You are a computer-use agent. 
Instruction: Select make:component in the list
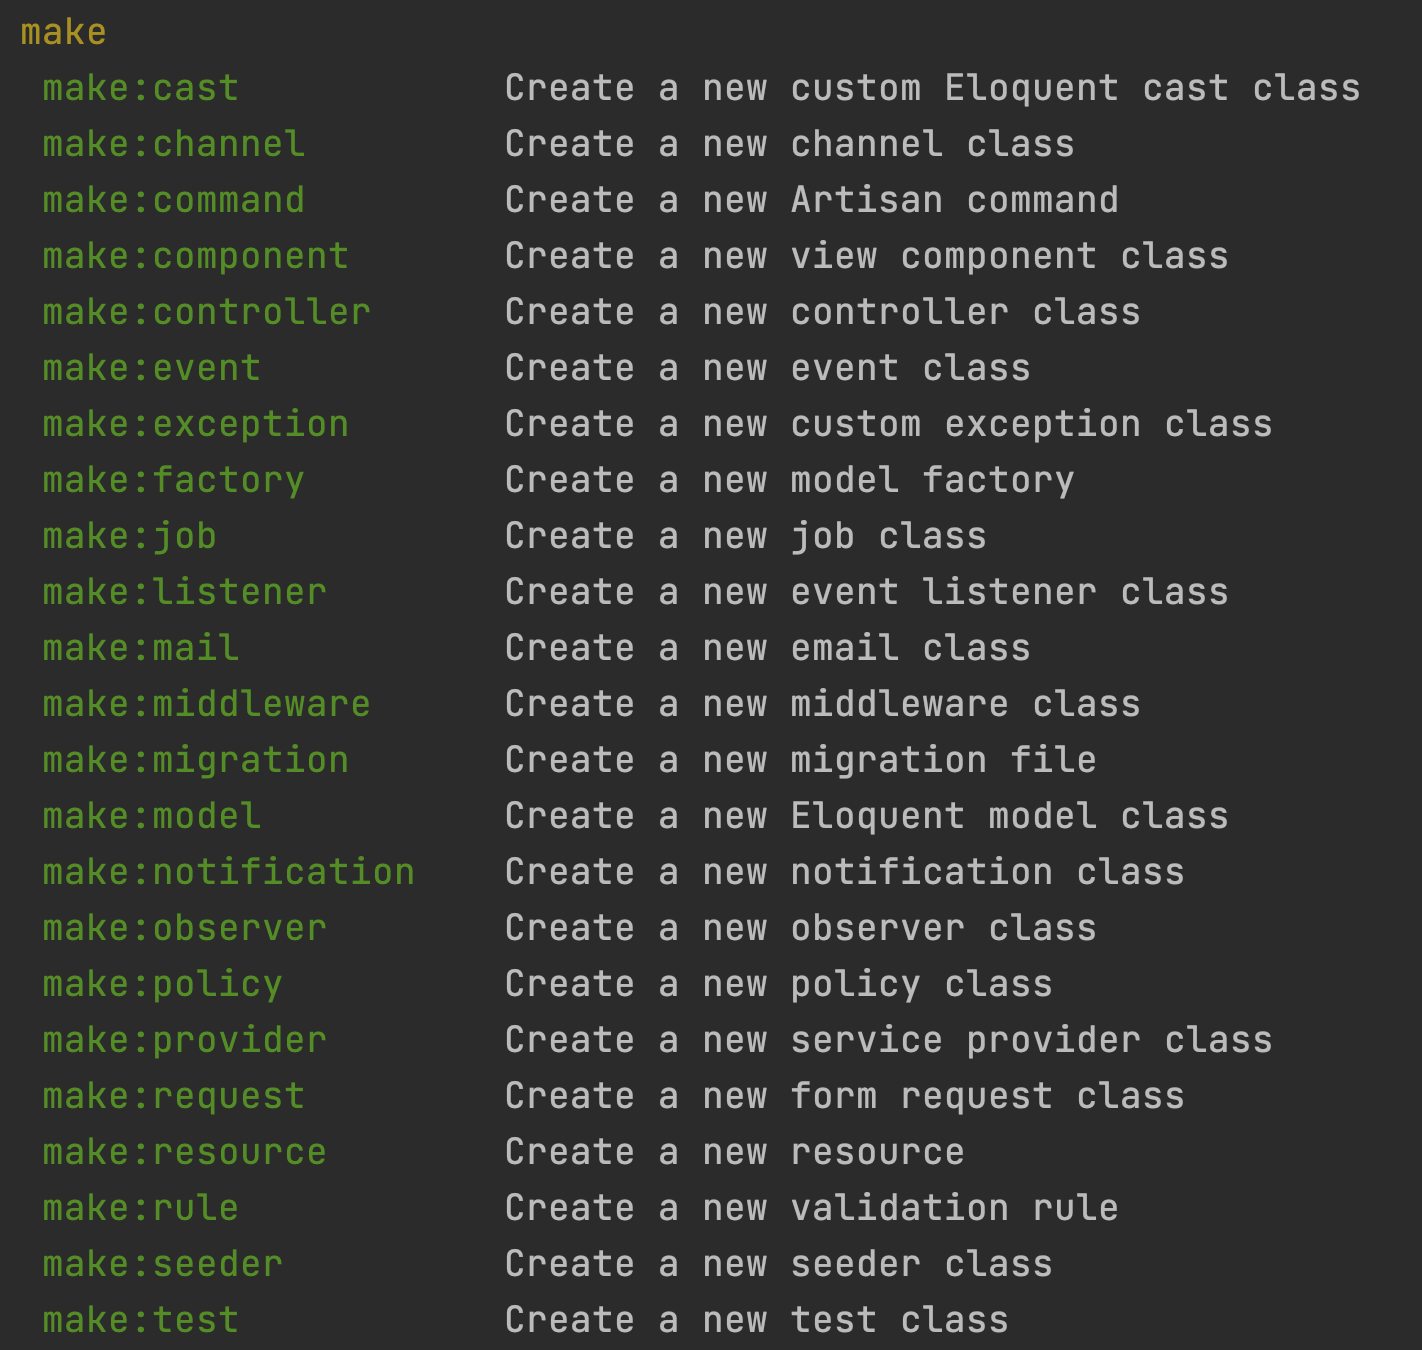click(x=196, y=256)
